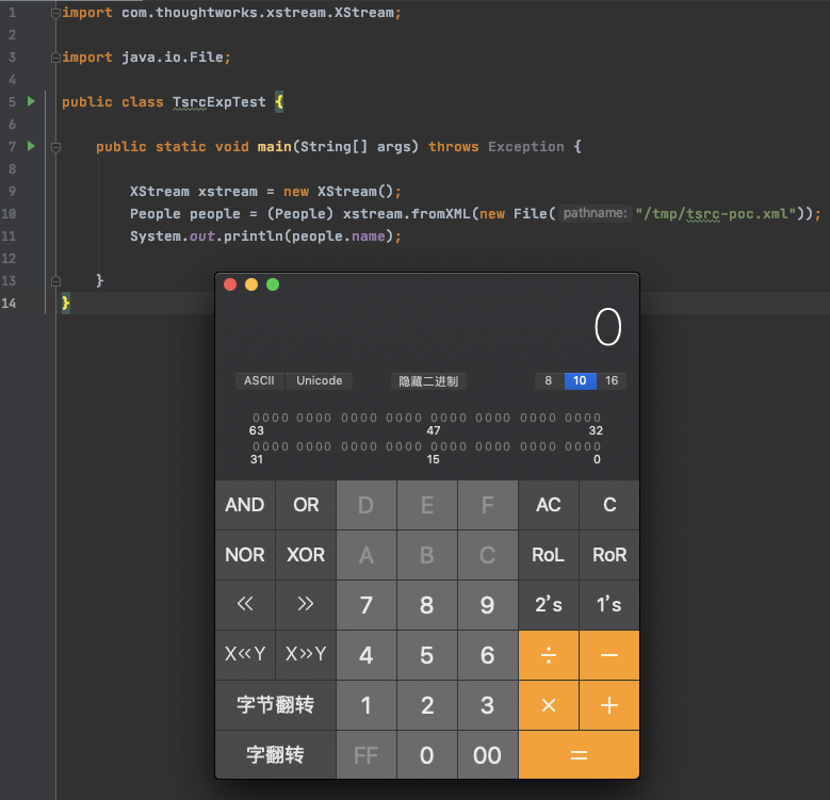Click the TsrcExpTest class name in code
Viewport: 830px width, 800px height.
click(x=219, y=102)
